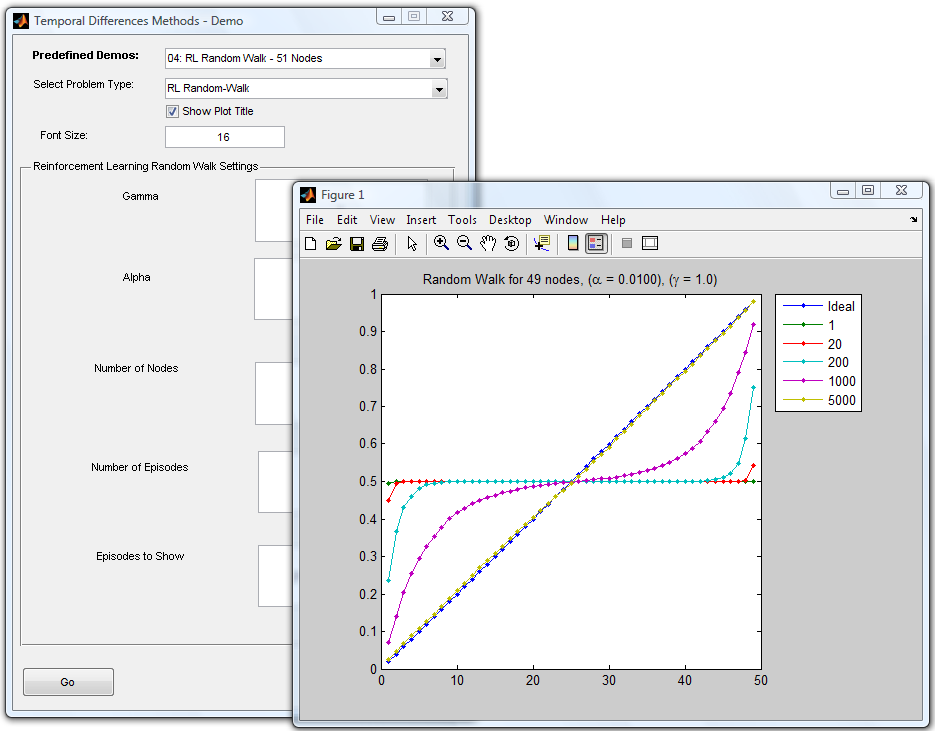Open the Desktop menu in Figure 1
This screenshot has width=935, height=731.
pos(510,220)
